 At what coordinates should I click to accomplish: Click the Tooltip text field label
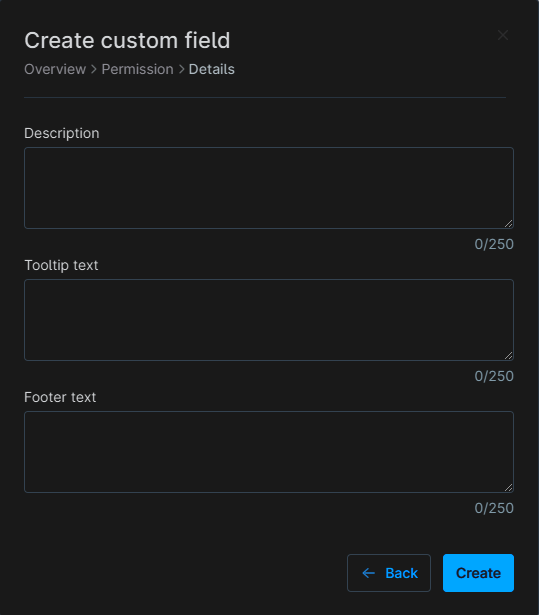click(x=61, y=265)
